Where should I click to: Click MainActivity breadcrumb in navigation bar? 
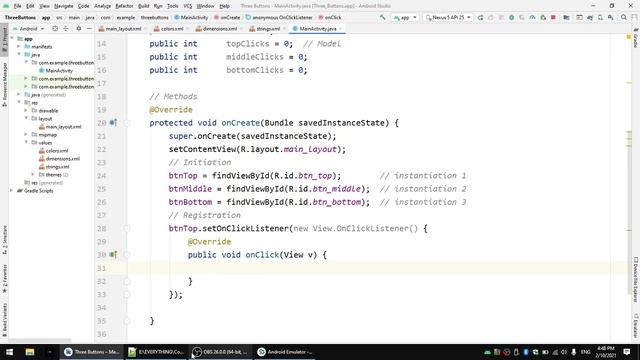click(191, 18)
